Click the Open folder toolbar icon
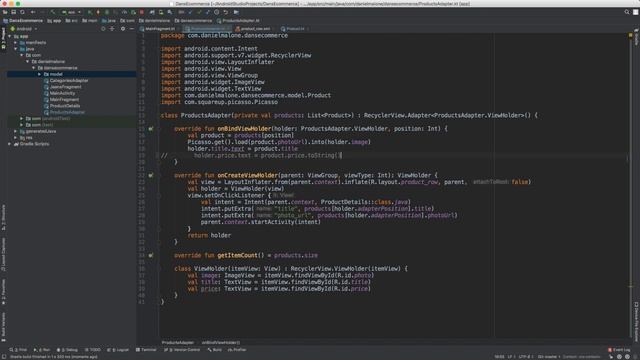Image resolution: width=640 pixels, height=360 pixels. 5,12
